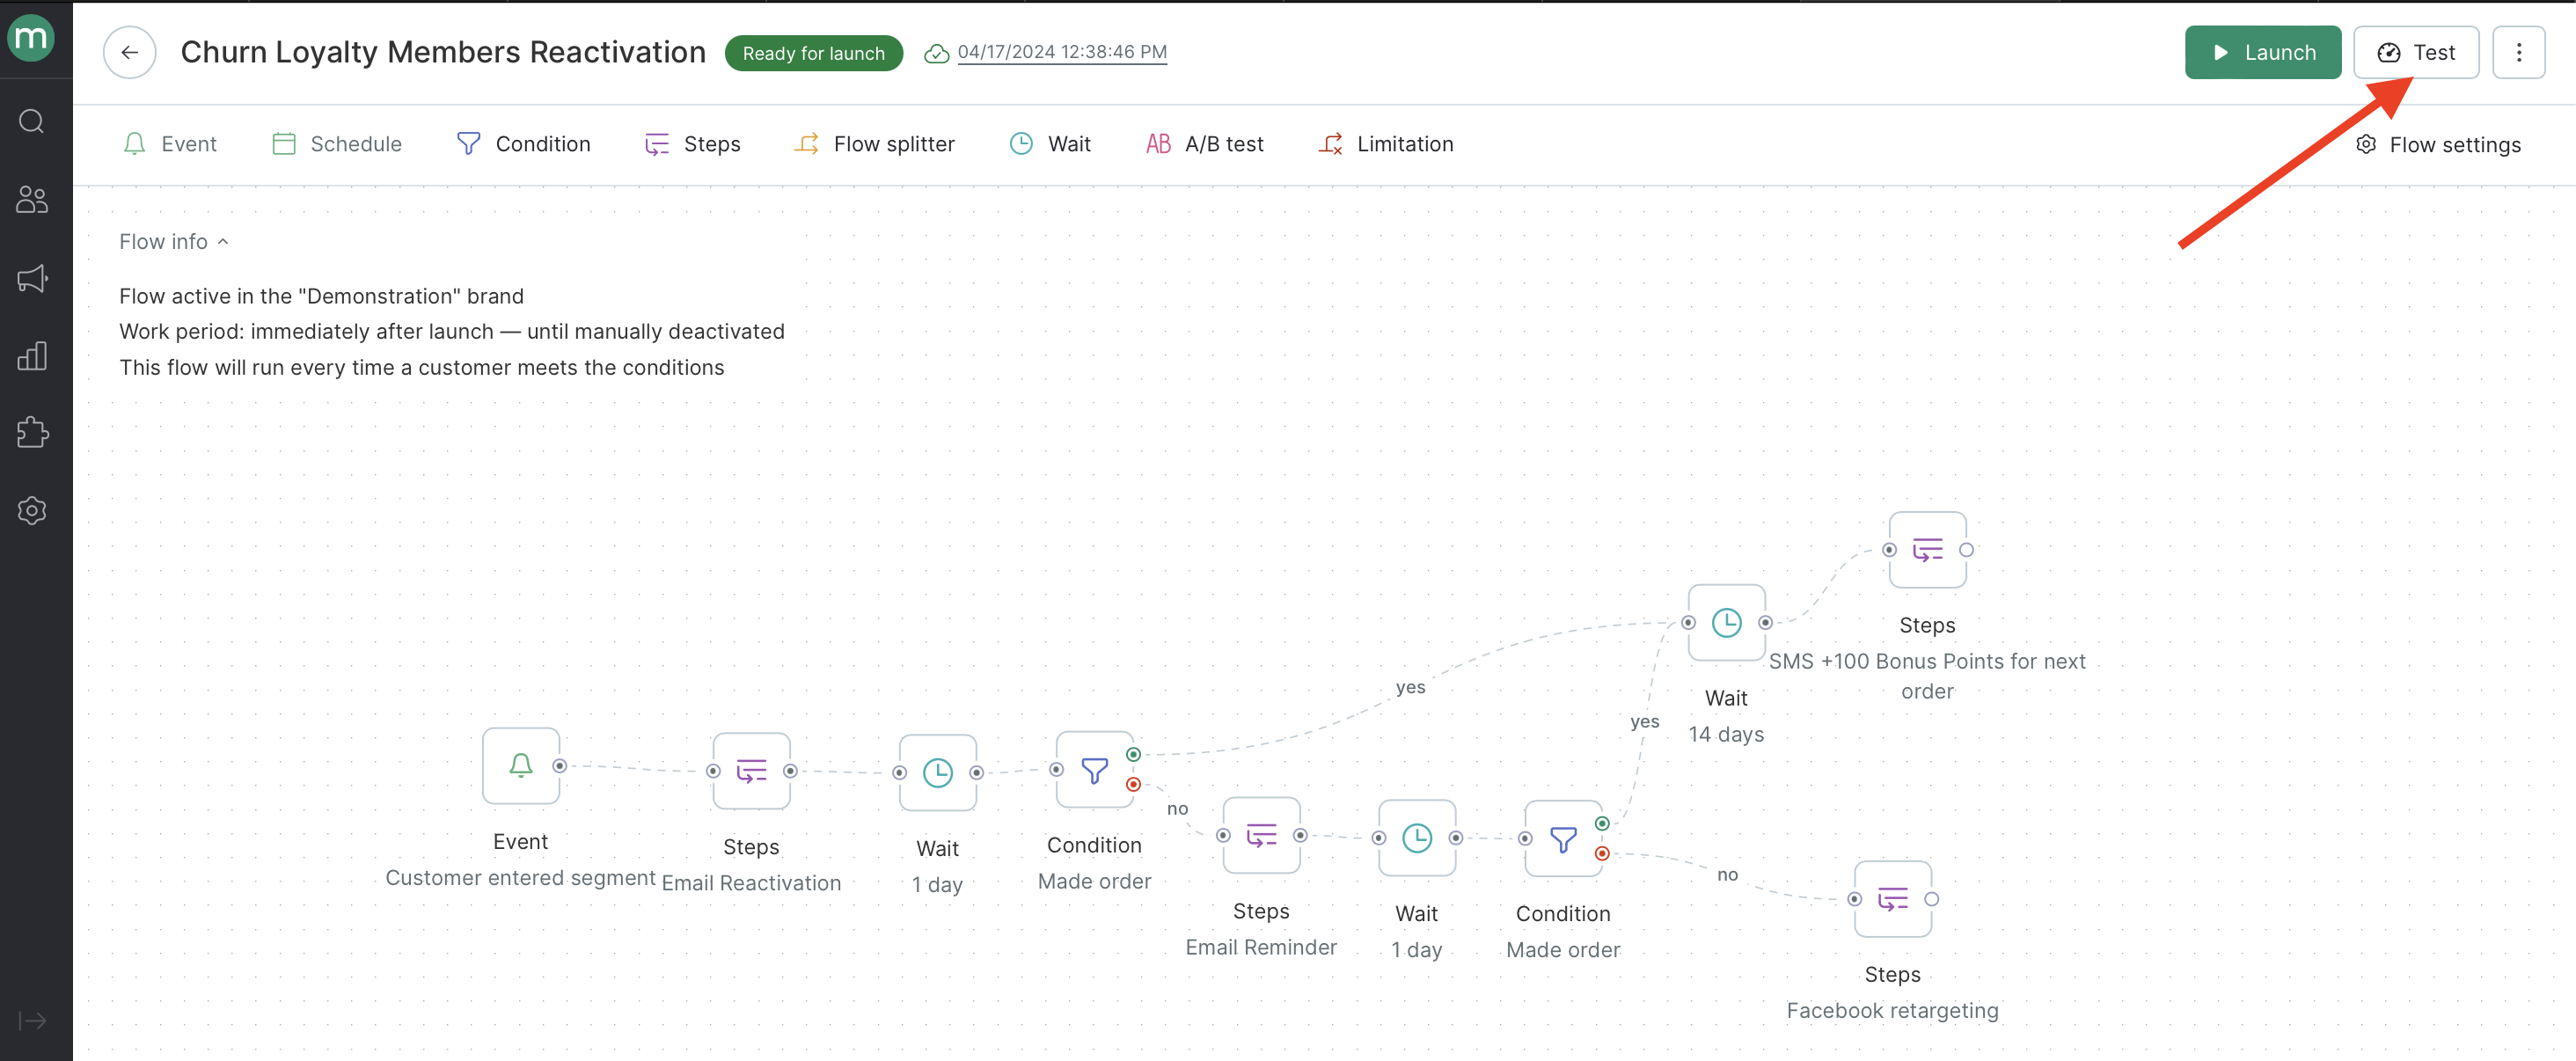Add an Event block from toolbar

(169, 144)
